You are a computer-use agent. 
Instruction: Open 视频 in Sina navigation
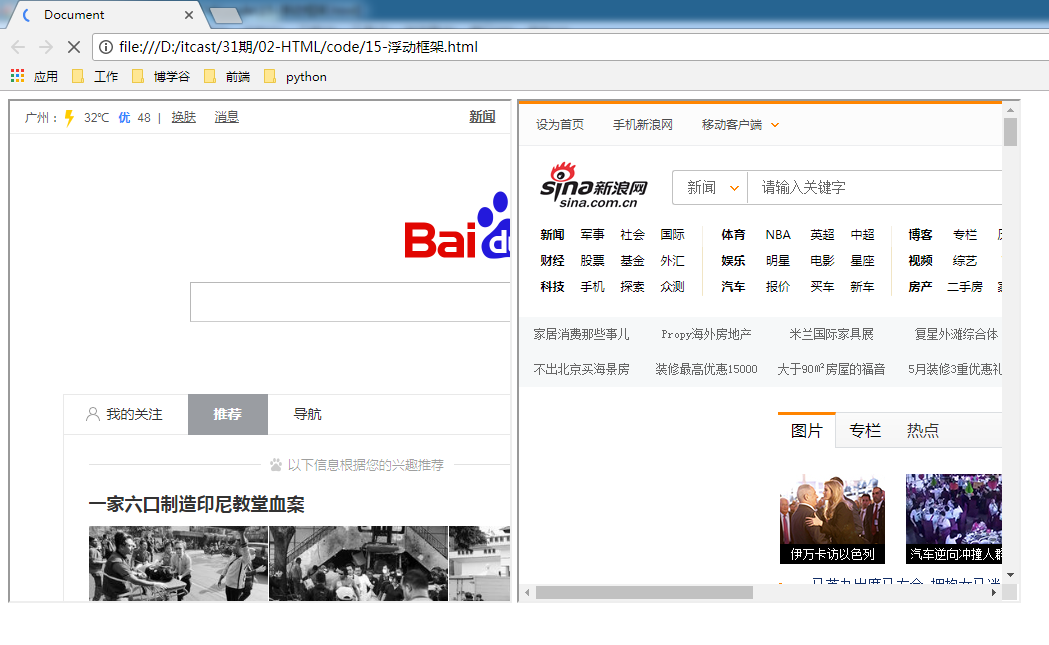(920, 260)
